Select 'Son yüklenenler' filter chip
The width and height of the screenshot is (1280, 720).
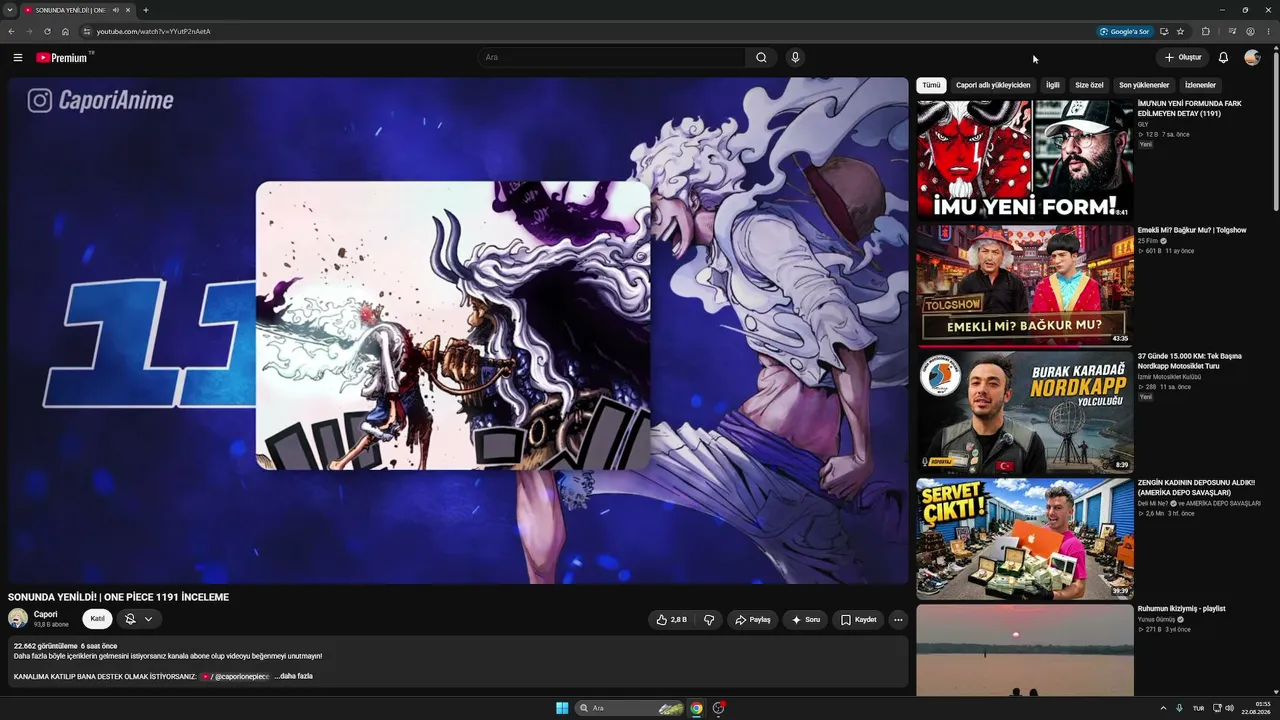click(1144, 85)
